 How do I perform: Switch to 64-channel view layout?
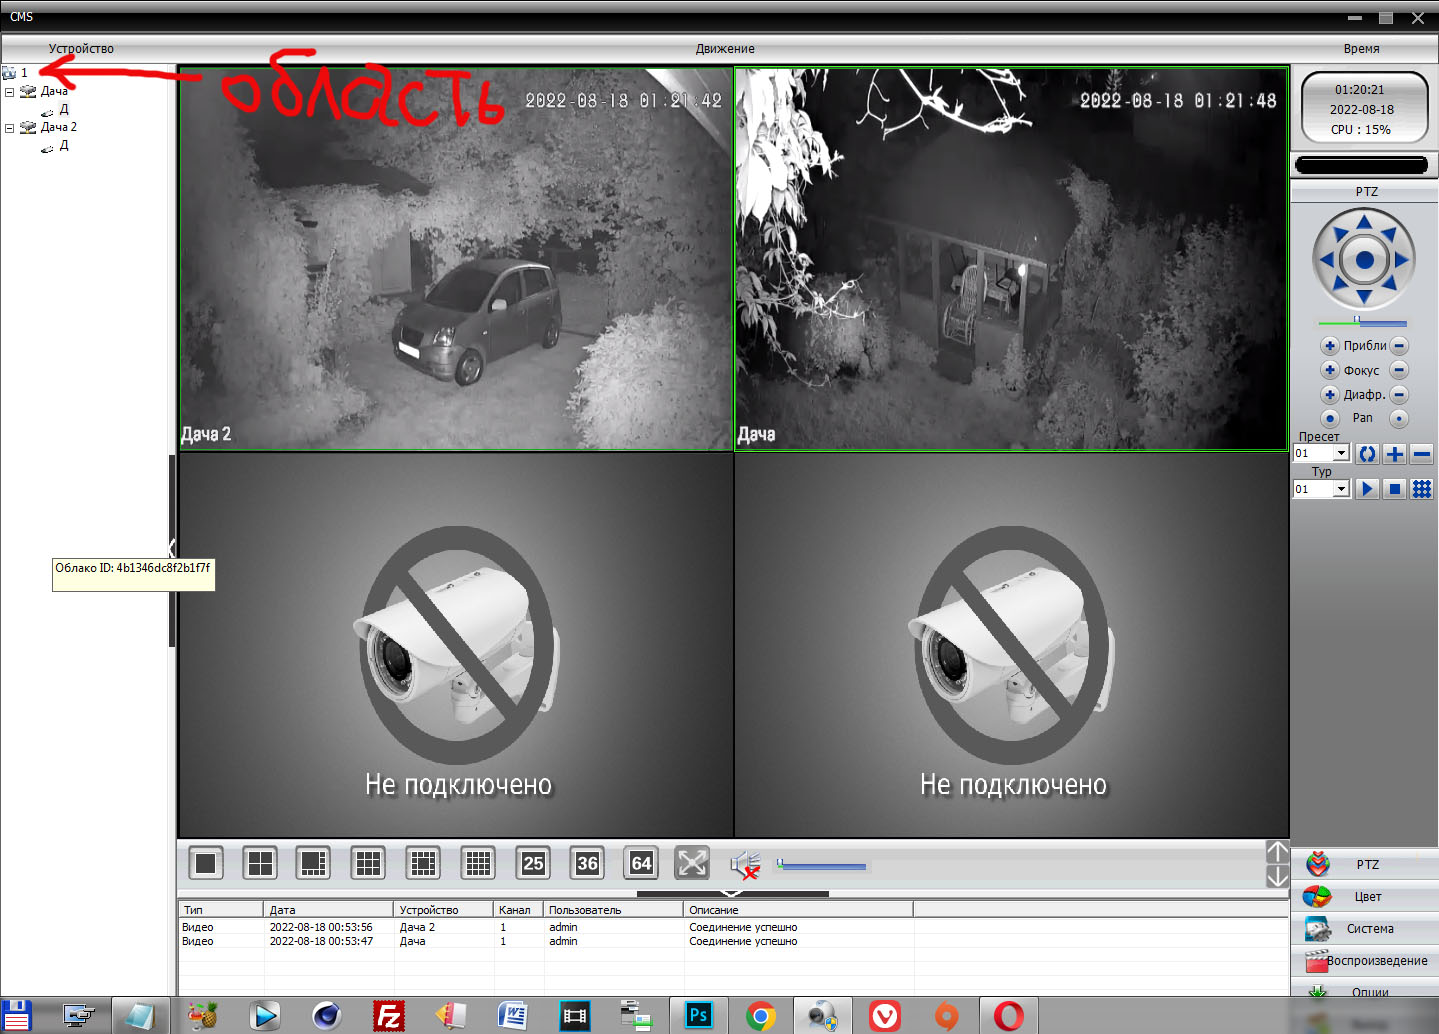tap(641, 863)
